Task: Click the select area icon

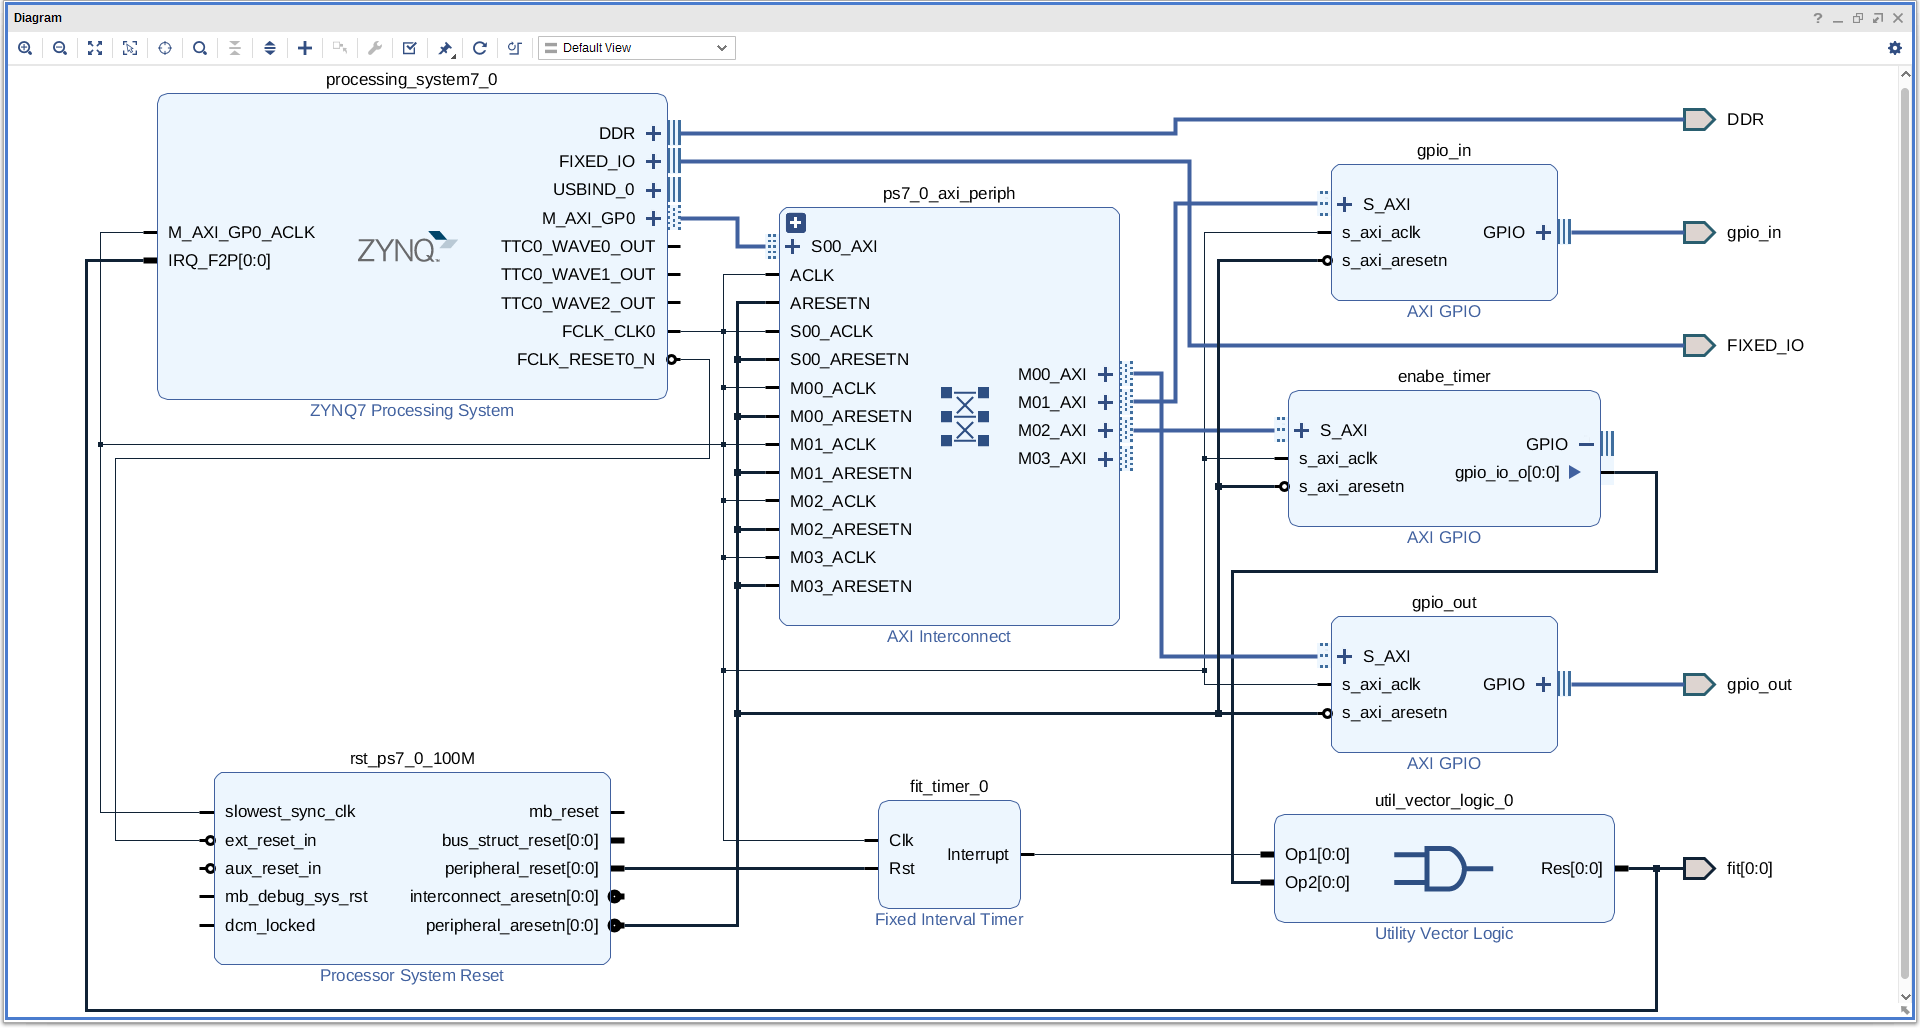Action: click(130, 48)
